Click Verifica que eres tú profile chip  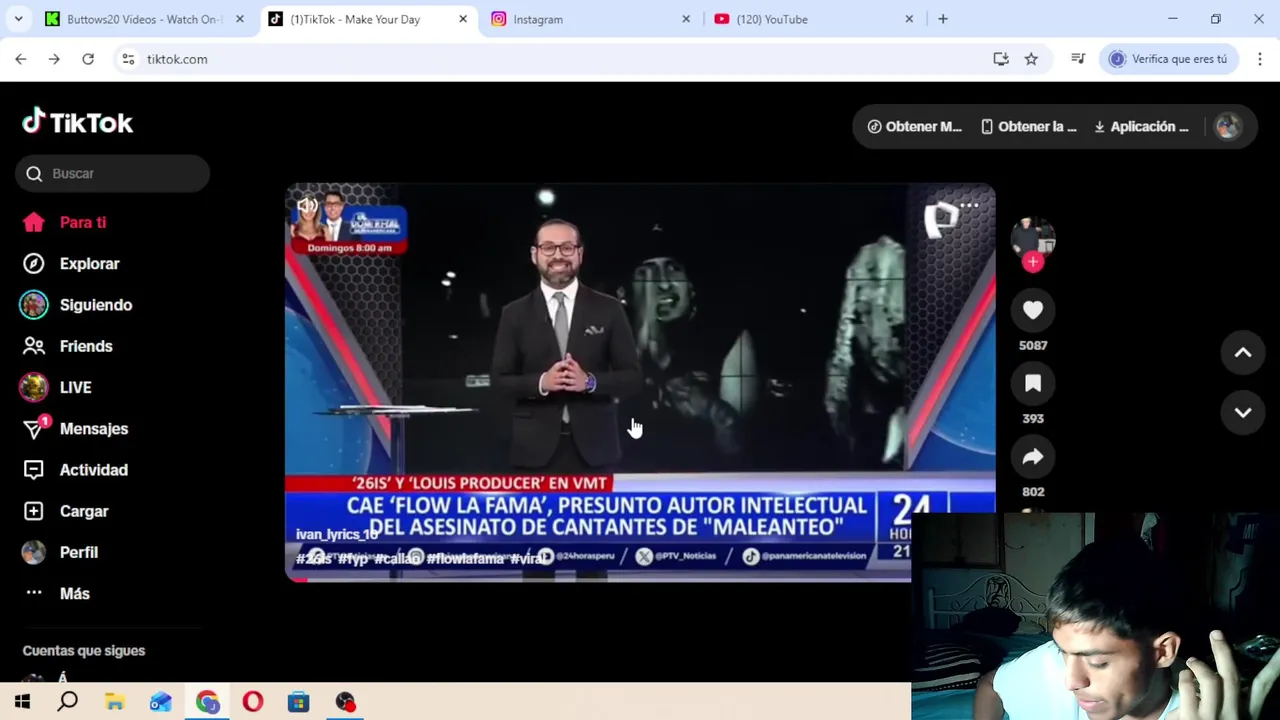pyautogui.click(x=1168, y=59)
